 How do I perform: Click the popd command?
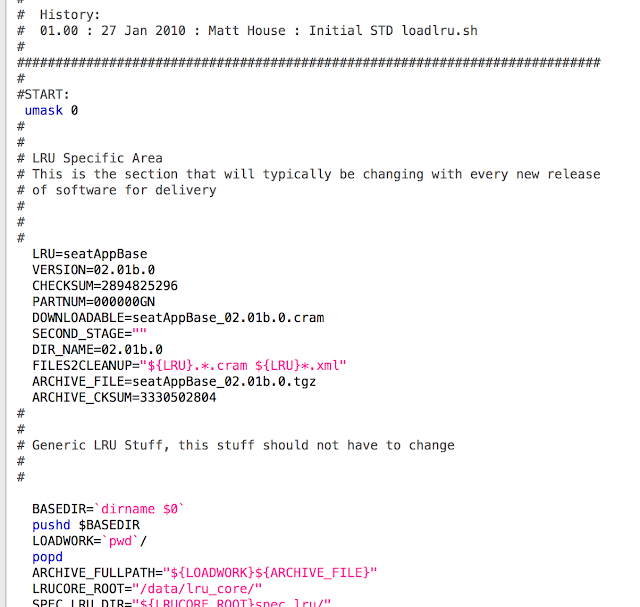click(47, 557)
